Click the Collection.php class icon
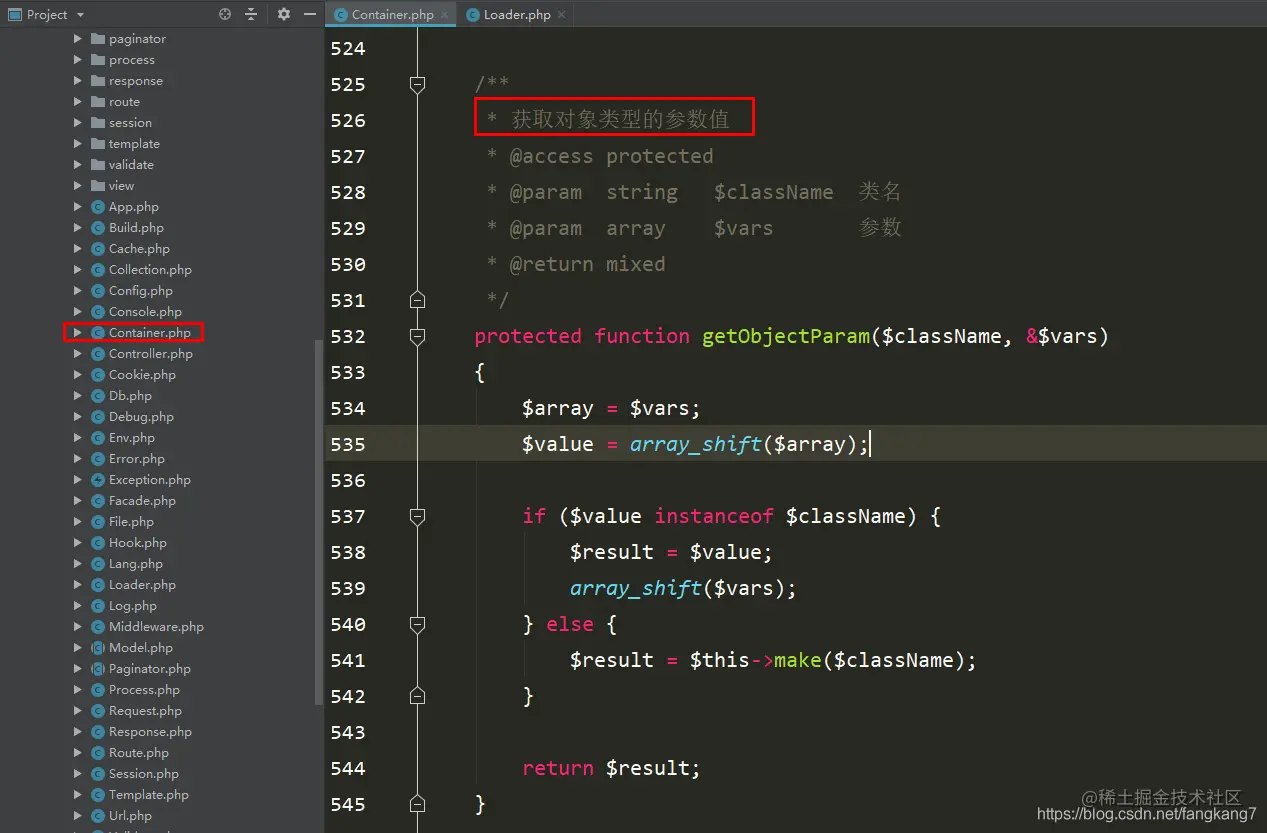1267x833 pixels. click(x=98, y=270)
